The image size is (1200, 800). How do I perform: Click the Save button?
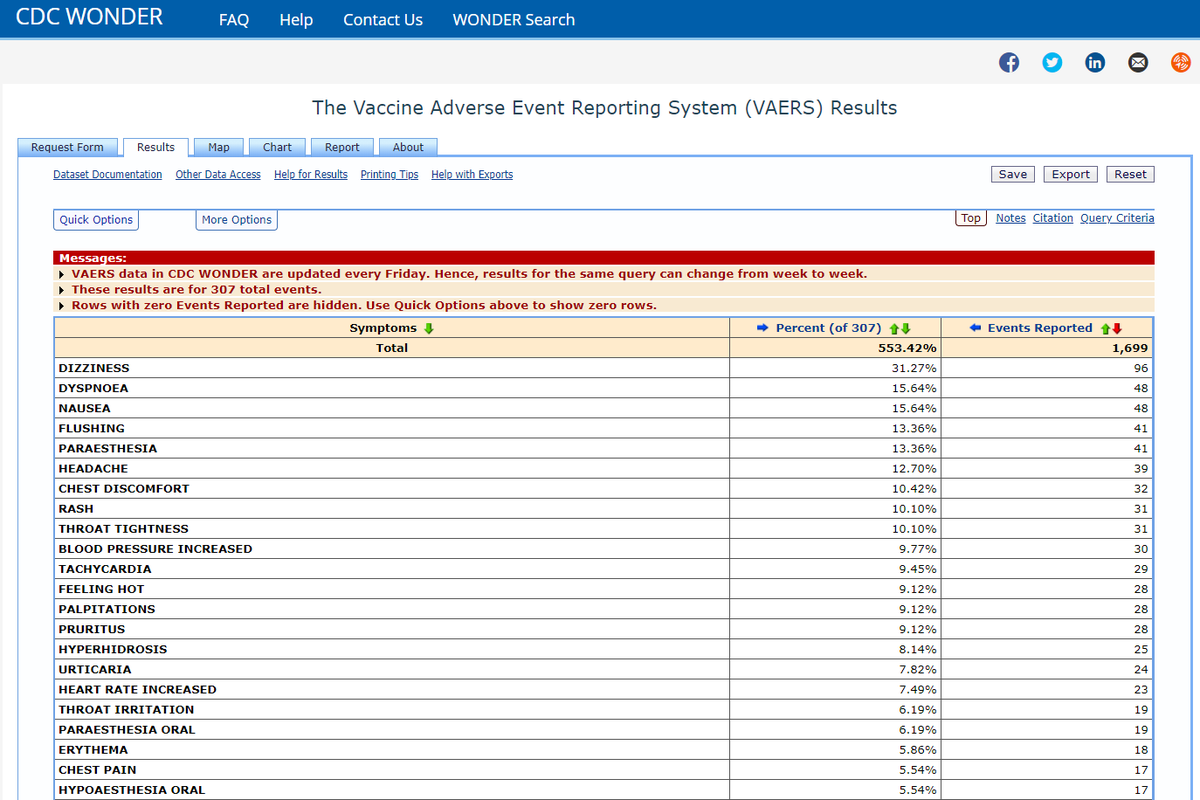point(1013,174)
